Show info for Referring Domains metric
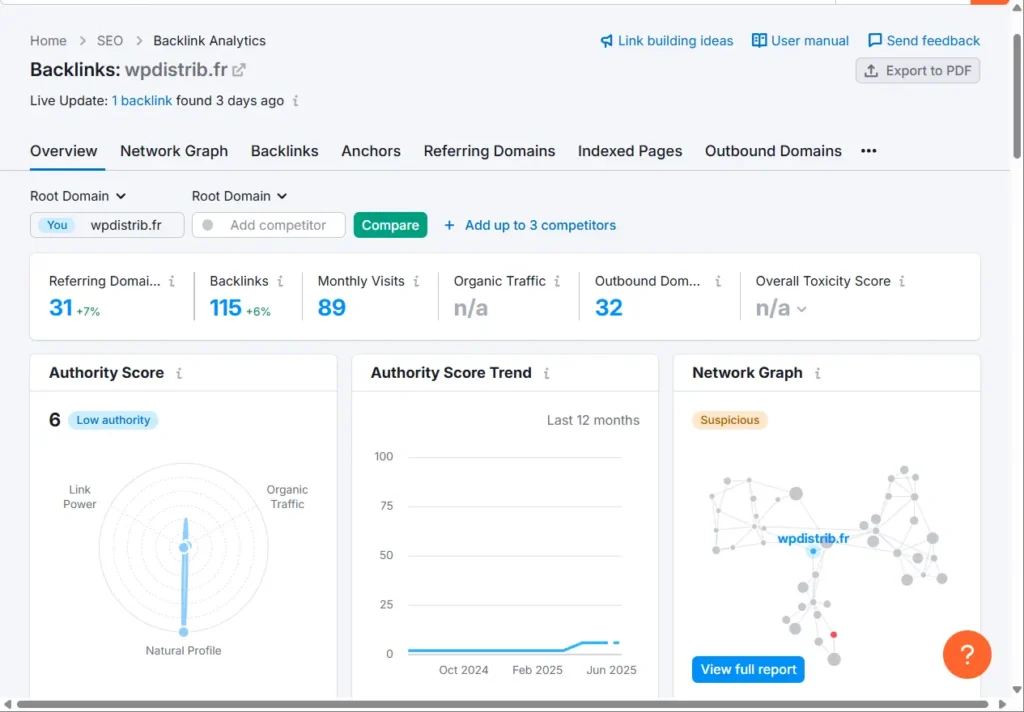The image size is (1024, 712). pos(172,281)
